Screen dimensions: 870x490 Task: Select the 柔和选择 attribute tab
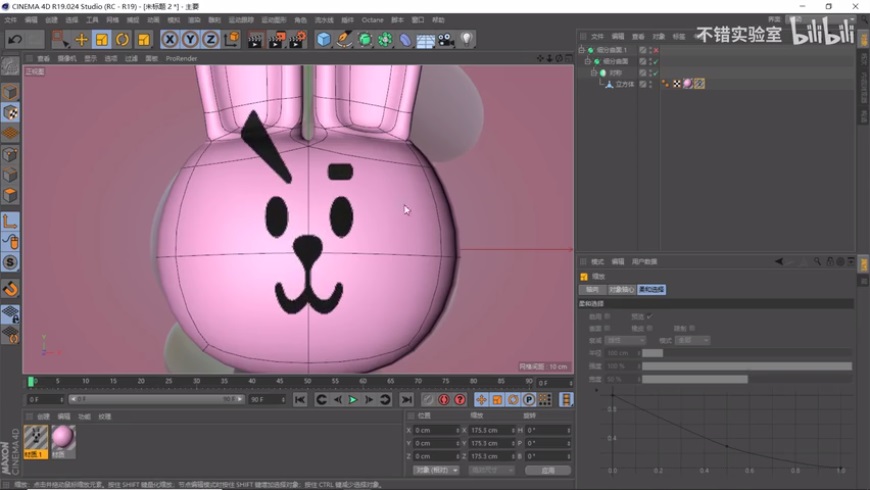(651, 290)
